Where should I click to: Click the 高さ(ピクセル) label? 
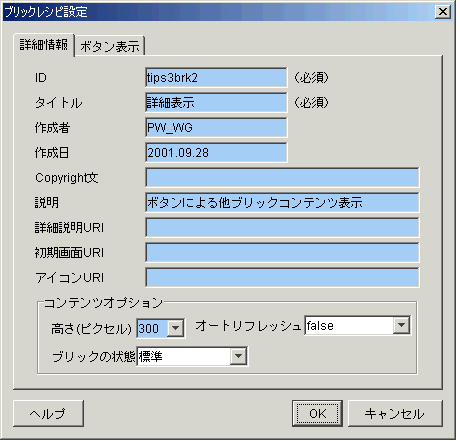pyautogui.click(x=92, y=329)
